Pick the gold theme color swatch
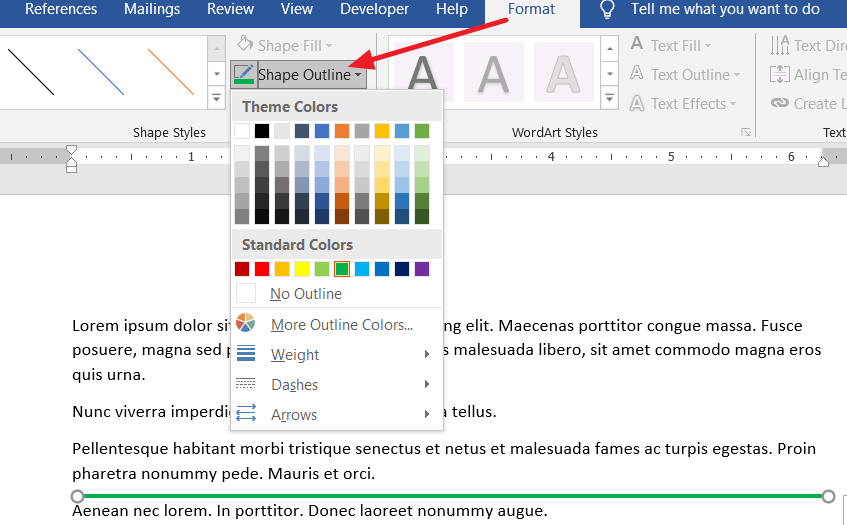Image resolution: width=847 pixels, height=525 pixels. [x=382, y=131]
